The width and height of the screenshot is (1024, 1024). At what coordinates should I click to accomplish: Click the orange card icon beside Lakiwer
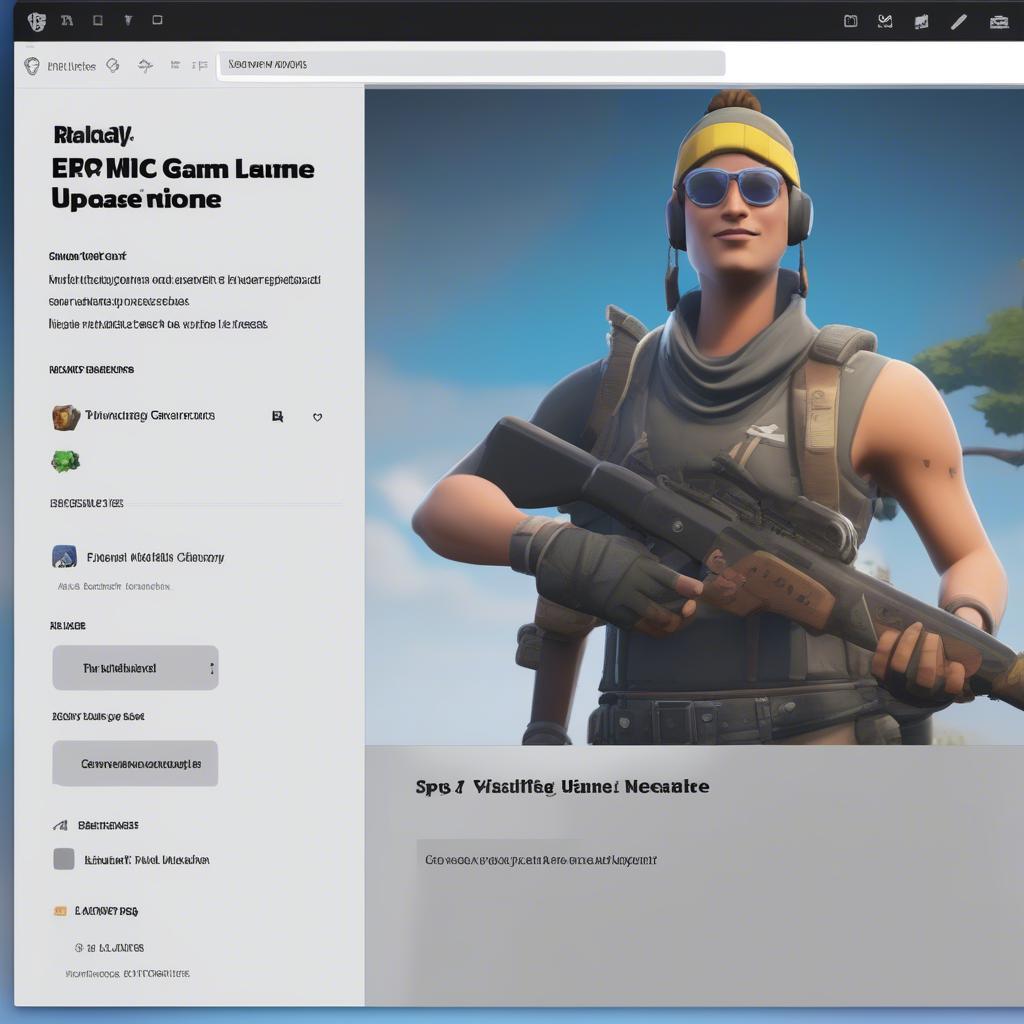(x=60, y=911)
